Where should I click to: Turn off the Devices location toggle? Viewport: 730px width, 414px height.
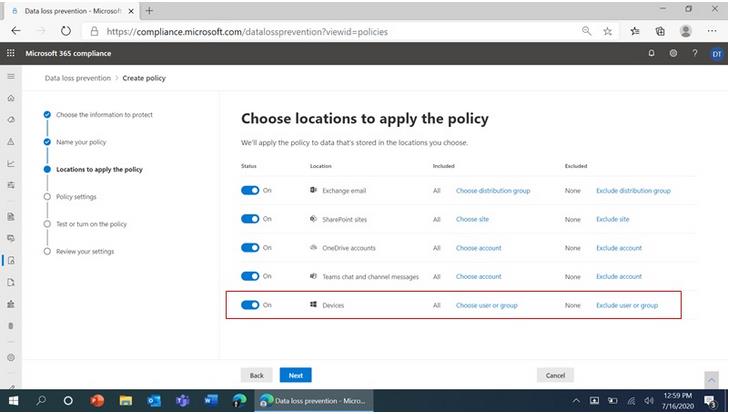coord(250,305)
